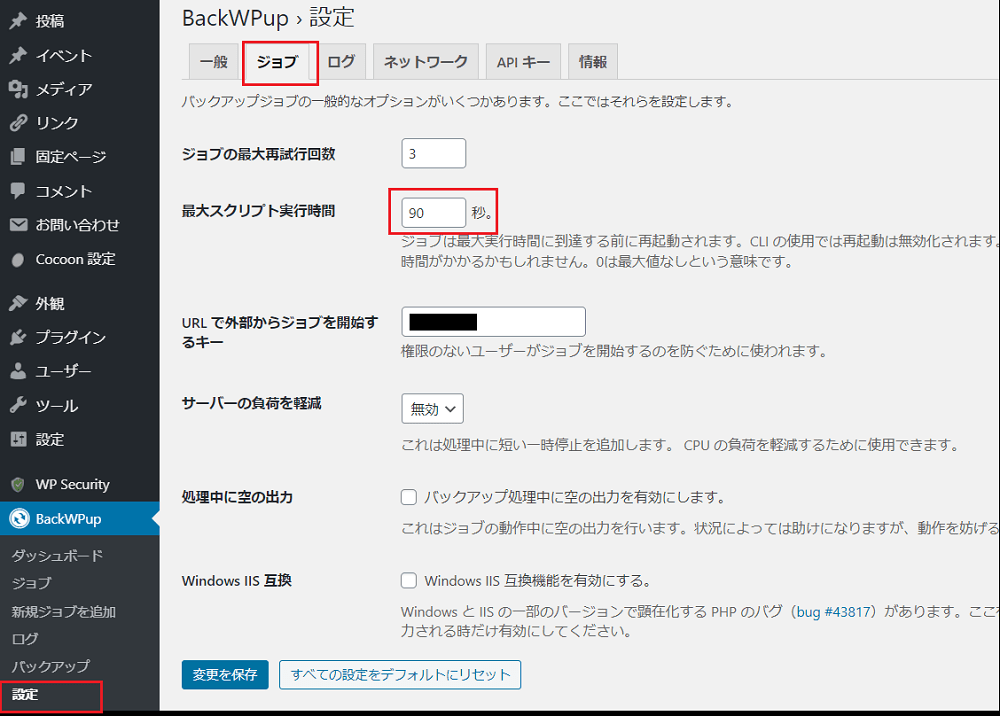Viewport: 1000px width, 716px height.
Task: Click the chain icon for リンク
Action: point(18,123)
